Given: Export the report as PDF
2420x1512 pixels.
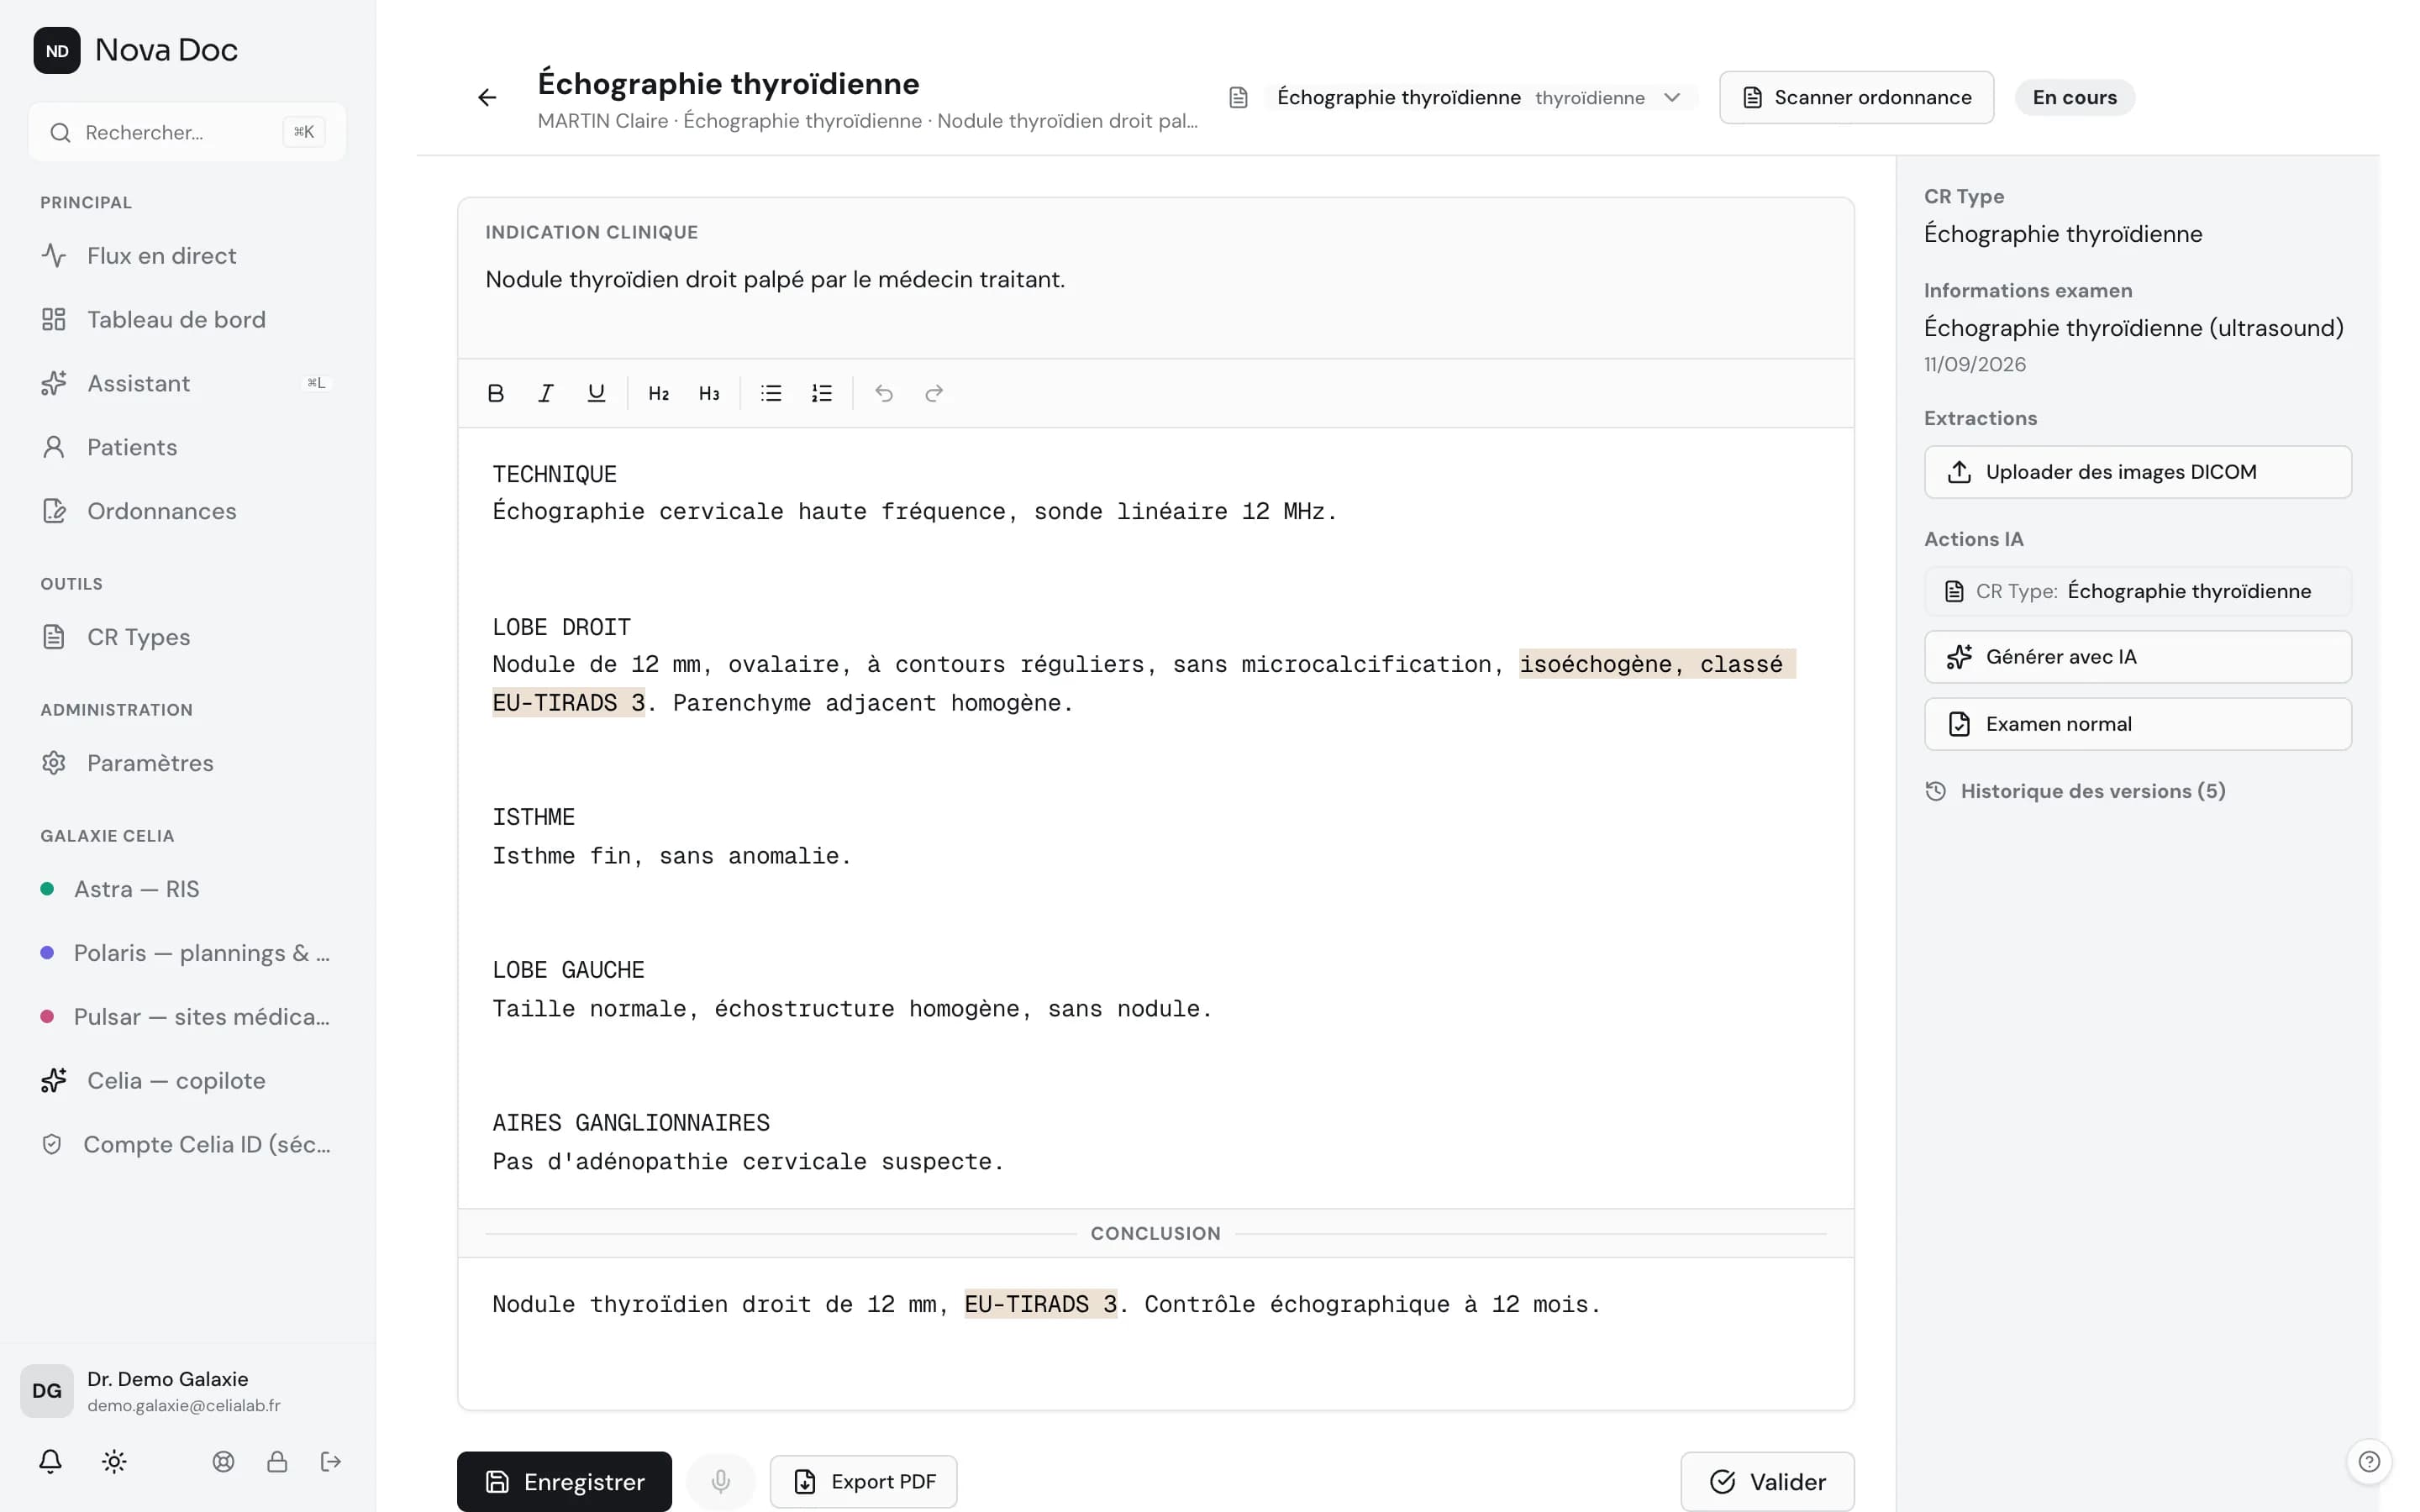Looking at the screenshot, I should point(863,1481).
